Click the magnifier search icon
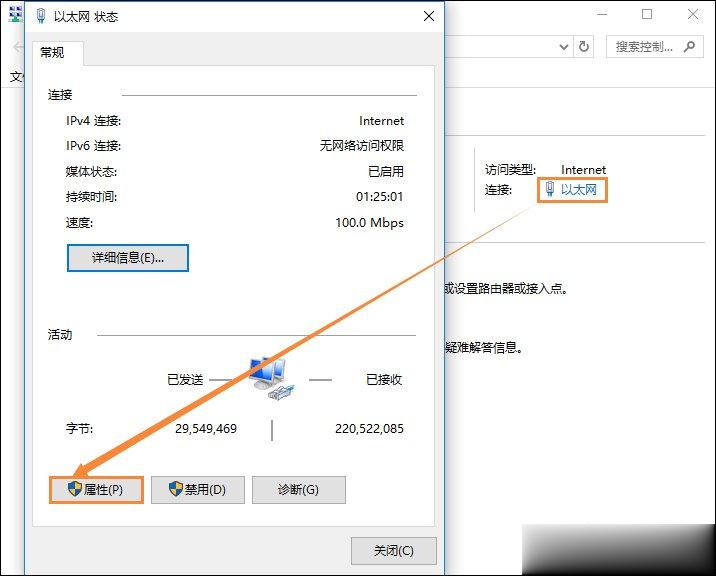This screenshot has width=716, height=576. (x=690, y=46)
